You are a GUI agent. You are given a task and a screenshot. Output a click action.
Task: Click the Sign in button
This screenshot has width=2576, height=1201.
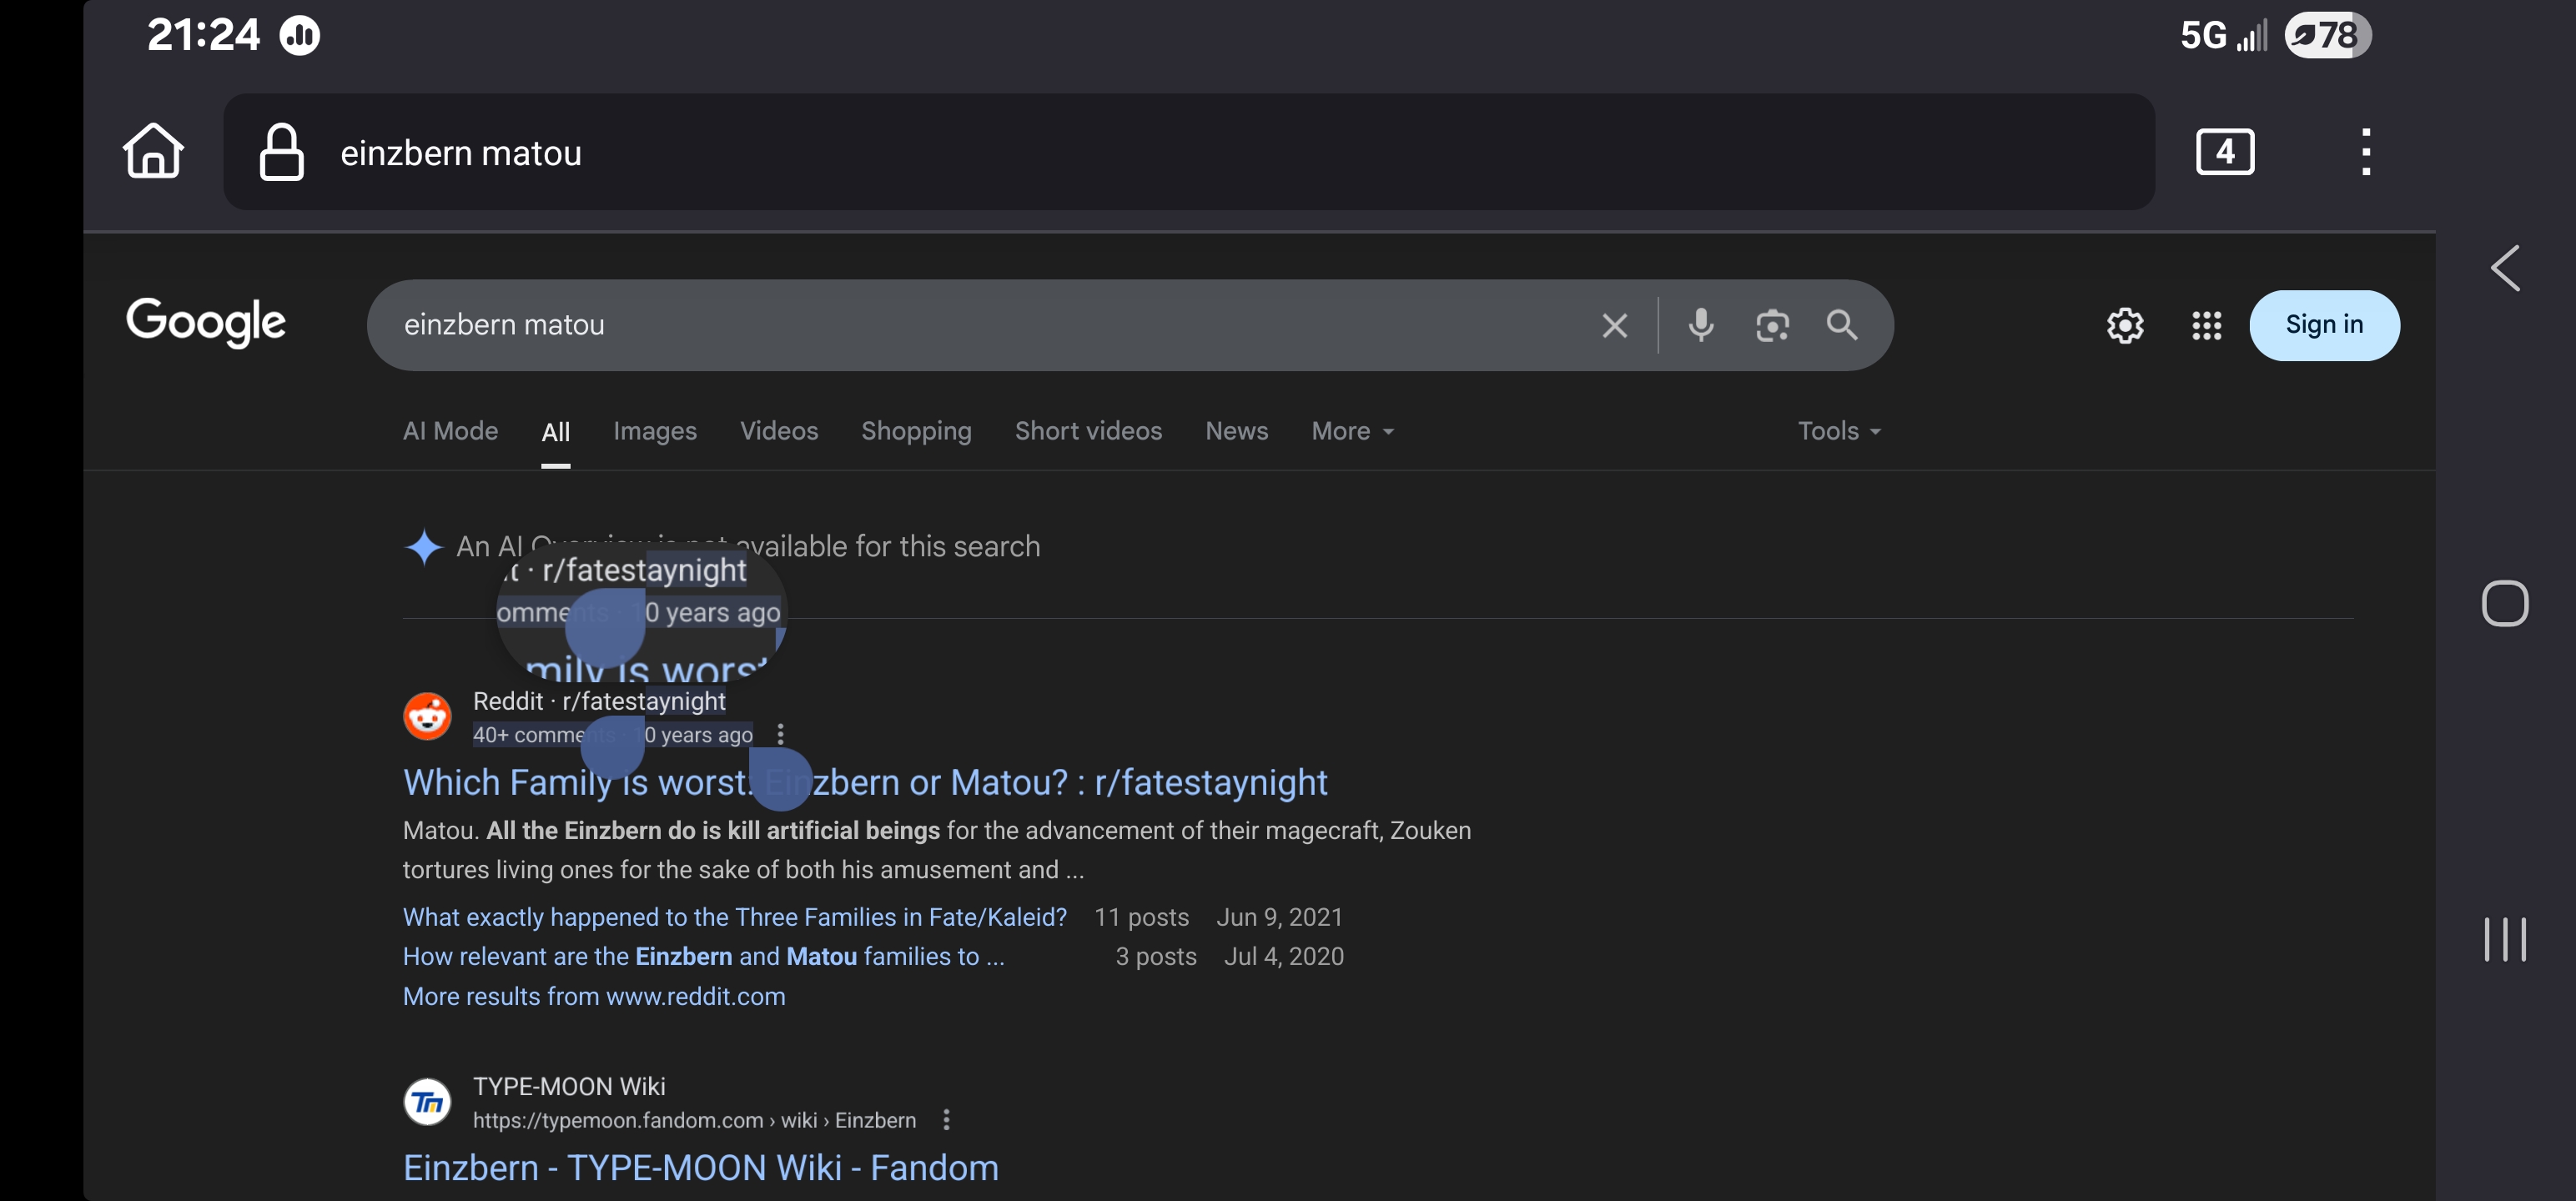pyautogui.click(x=2324, y=325)
